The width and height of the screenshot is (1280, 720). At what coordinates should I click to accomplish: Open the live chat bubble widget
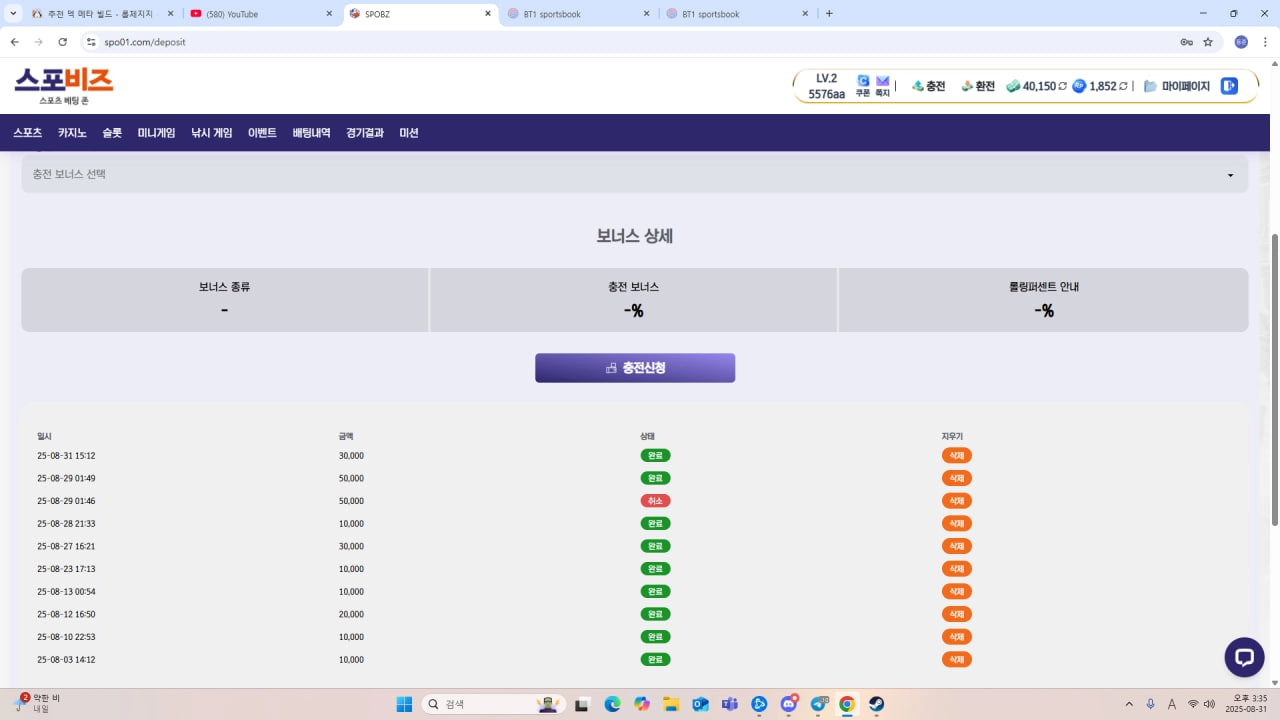coord(1244,657)
